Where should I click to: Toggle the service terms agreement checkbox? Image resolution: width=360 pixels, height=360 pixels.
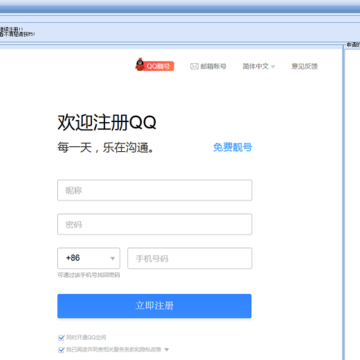point(61,350)
